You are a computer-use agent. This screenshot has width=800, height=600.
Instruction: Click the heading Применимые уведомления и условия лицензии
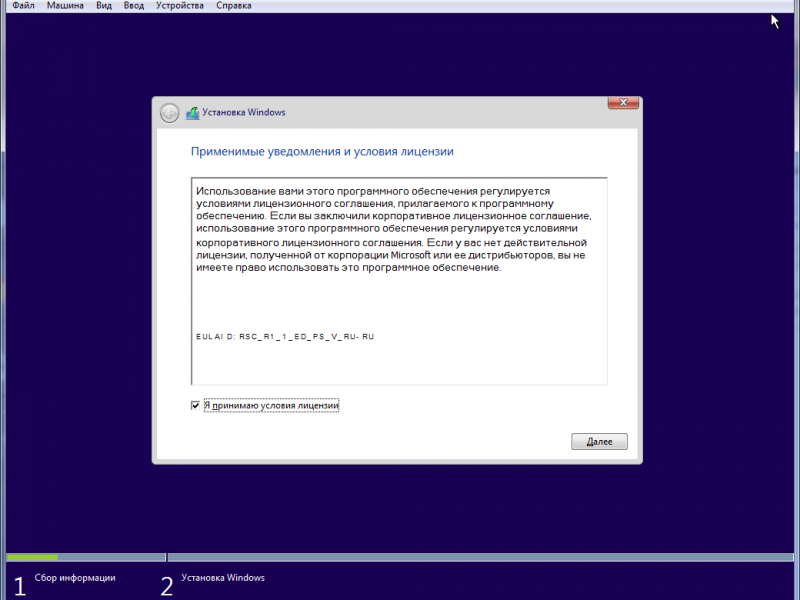[322, 152]
